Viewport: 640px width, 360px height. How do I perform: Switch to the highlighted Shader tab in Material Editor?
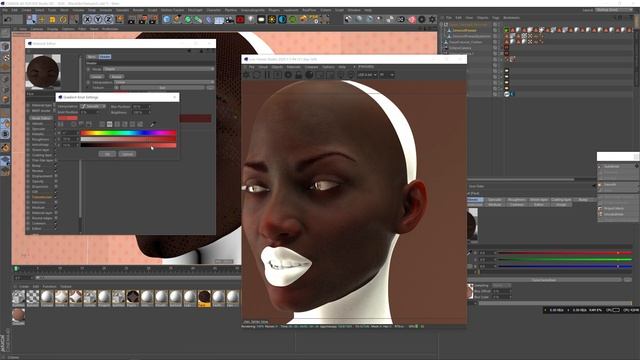[x=105, y=57]
